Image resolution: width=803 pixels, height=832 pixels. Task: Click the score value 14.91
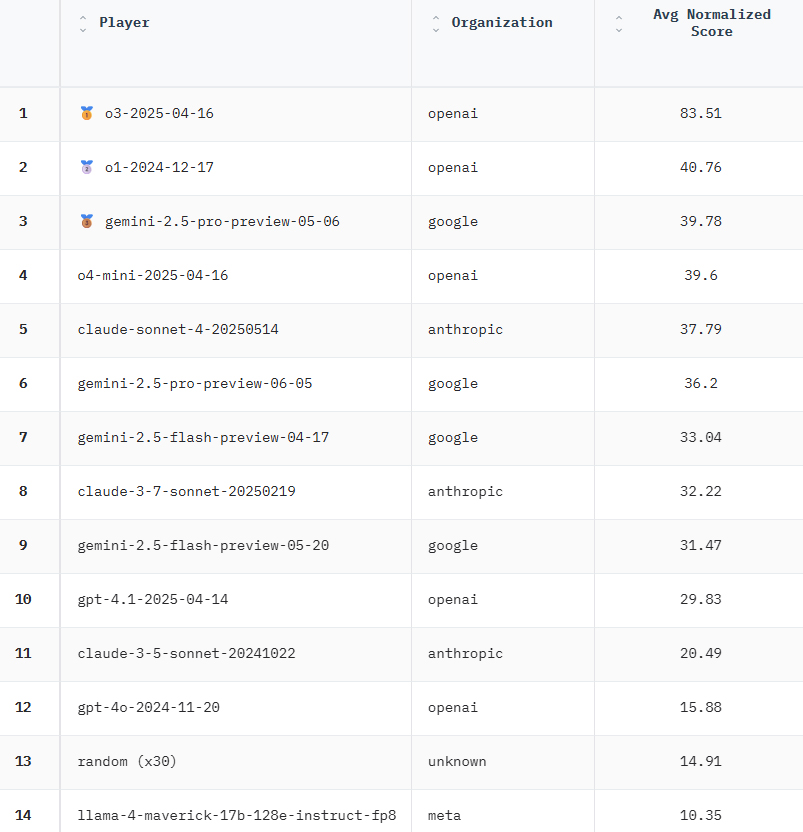click(701, 761)
